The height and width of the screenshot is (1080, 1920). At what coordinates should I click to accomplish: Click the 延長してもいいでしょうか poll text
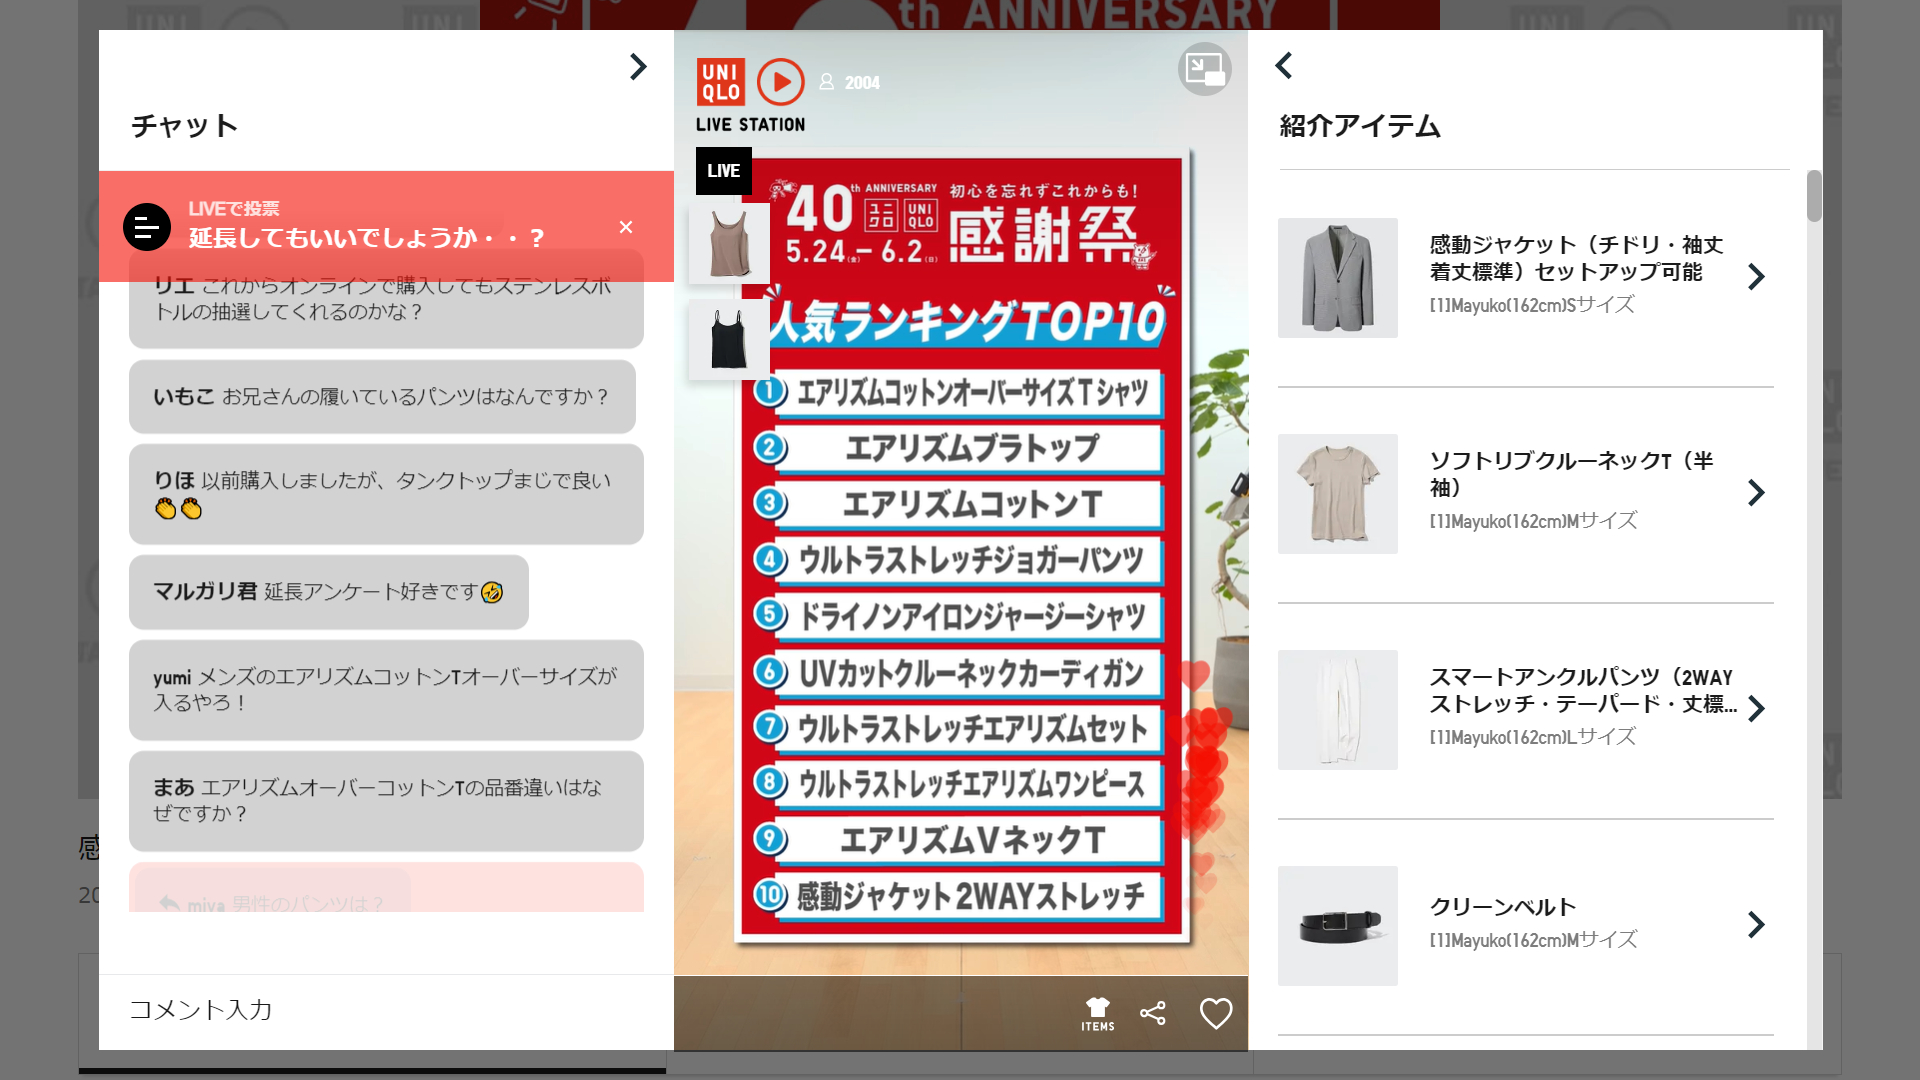coord(366,238)
